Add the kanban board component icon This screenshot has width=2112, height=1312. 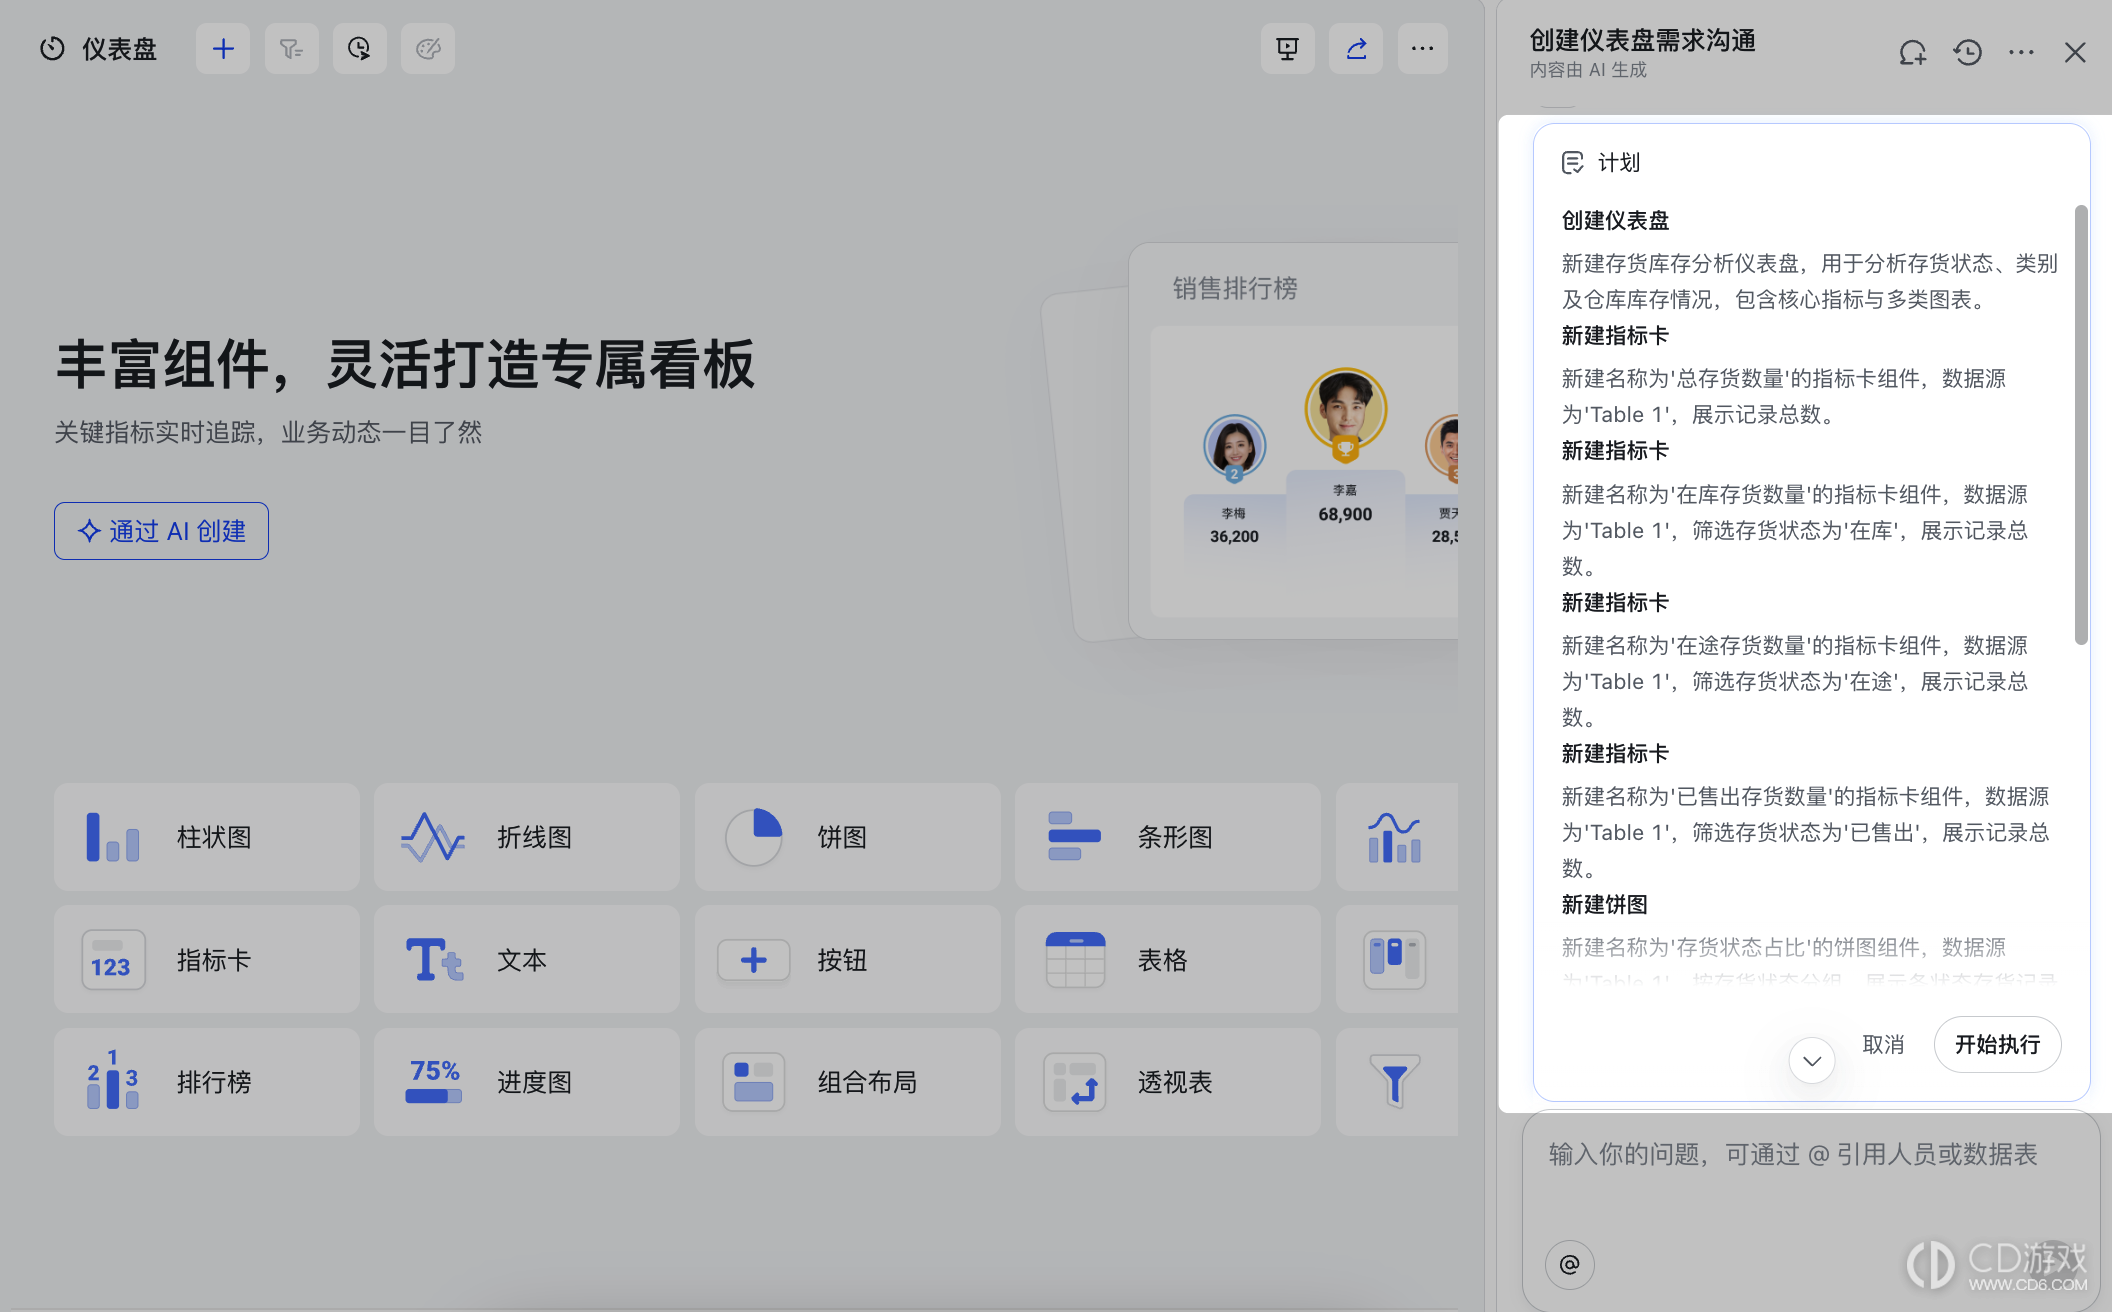(x=1396, y=960)
